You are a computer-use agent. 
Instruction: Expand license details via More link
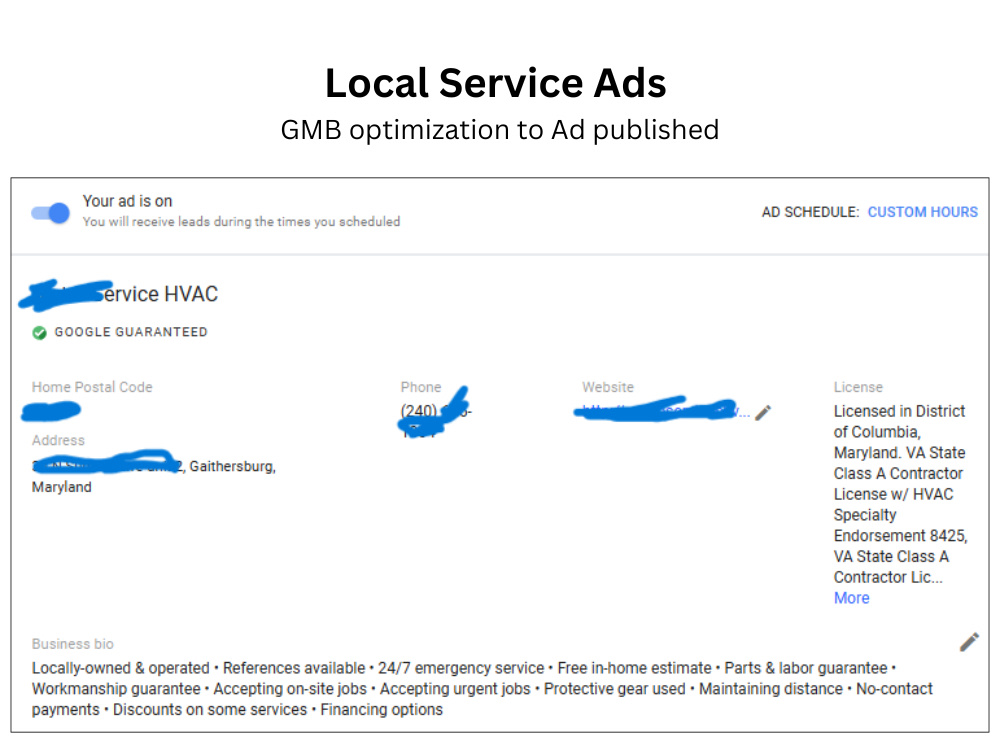851,598
